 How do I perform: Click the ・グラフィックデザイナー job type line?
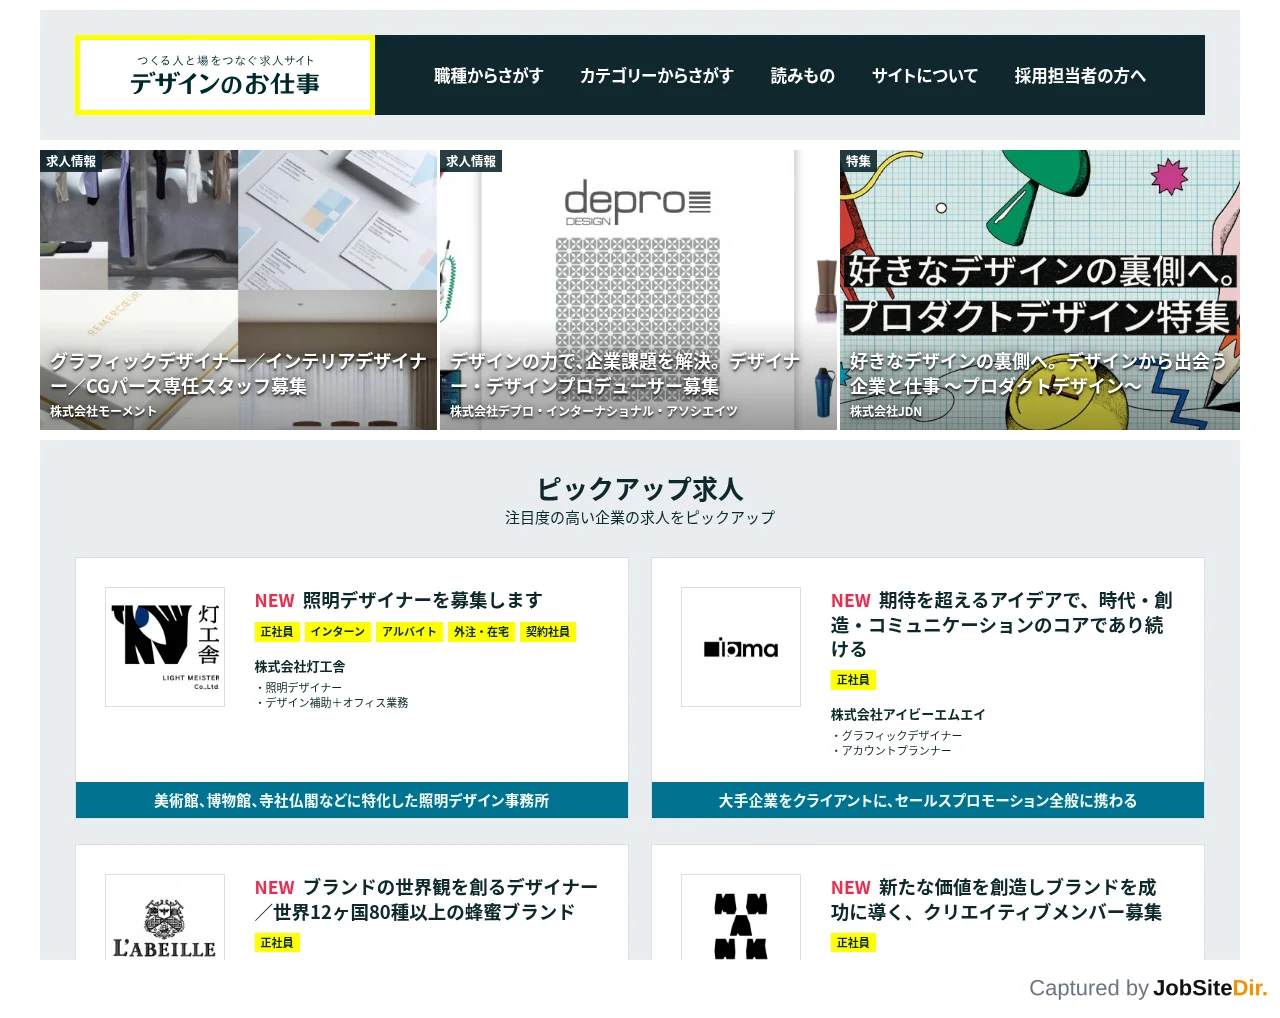coord(897,735)
